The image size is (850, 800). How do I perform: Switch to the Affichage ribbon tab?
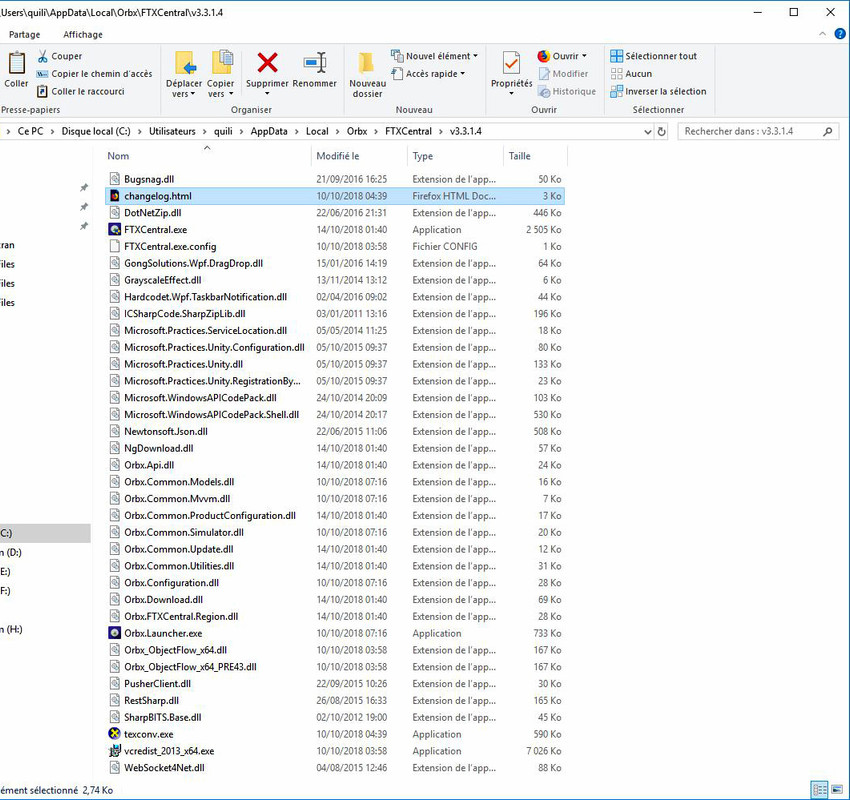pos(83,35)
